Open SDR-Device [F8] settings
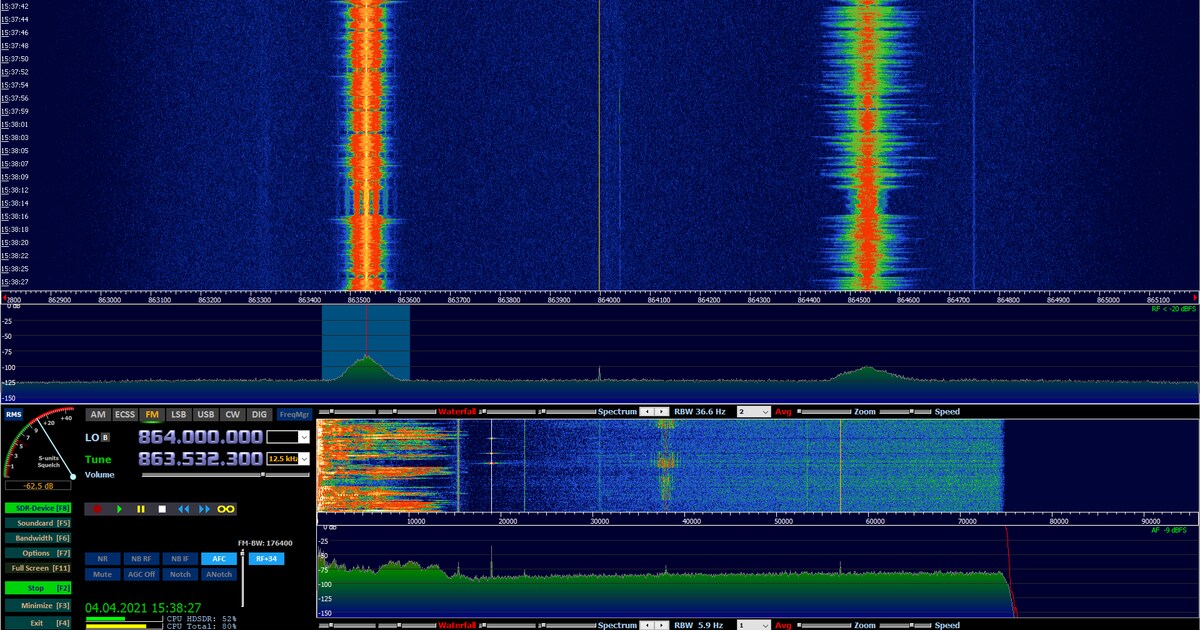The width and height of the screenshot is (1200, 630). [37, 508]
